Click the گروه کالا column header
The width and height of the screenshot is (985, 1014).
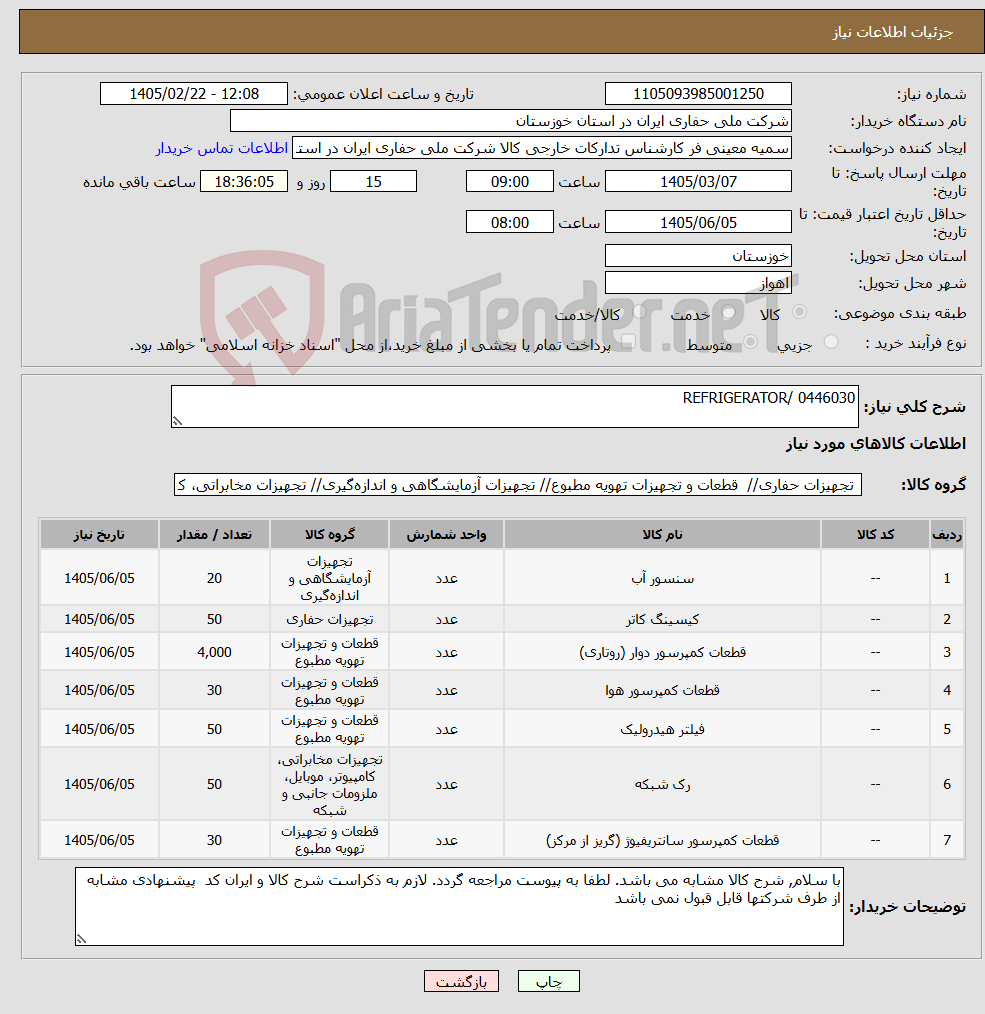[x=329, y=534]
